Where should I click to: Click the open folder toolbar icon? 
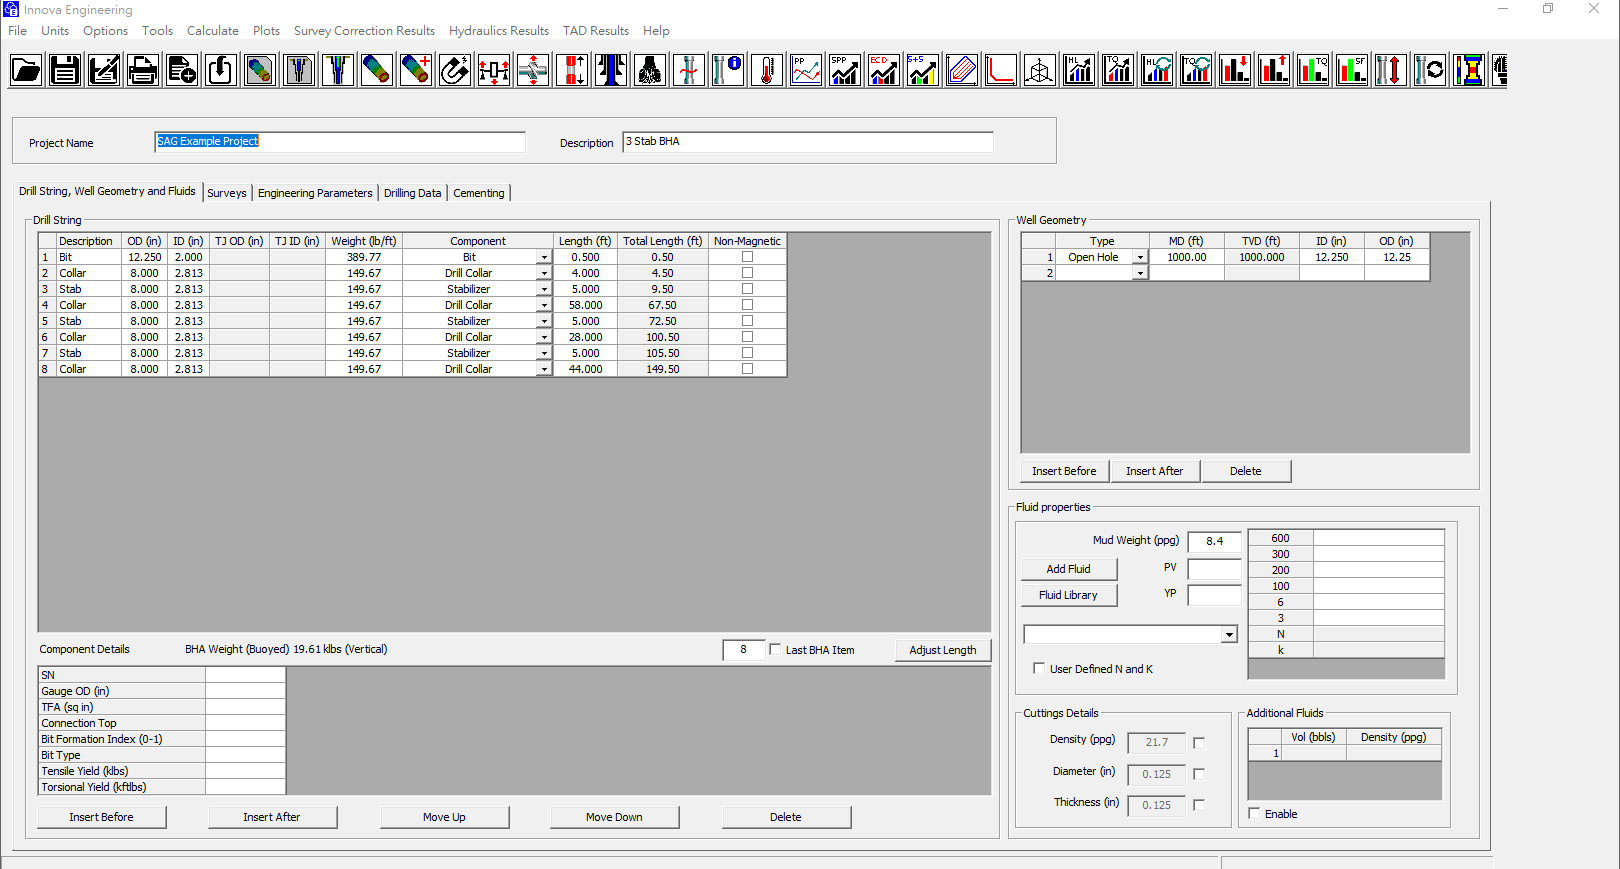[x=26, y=70]
